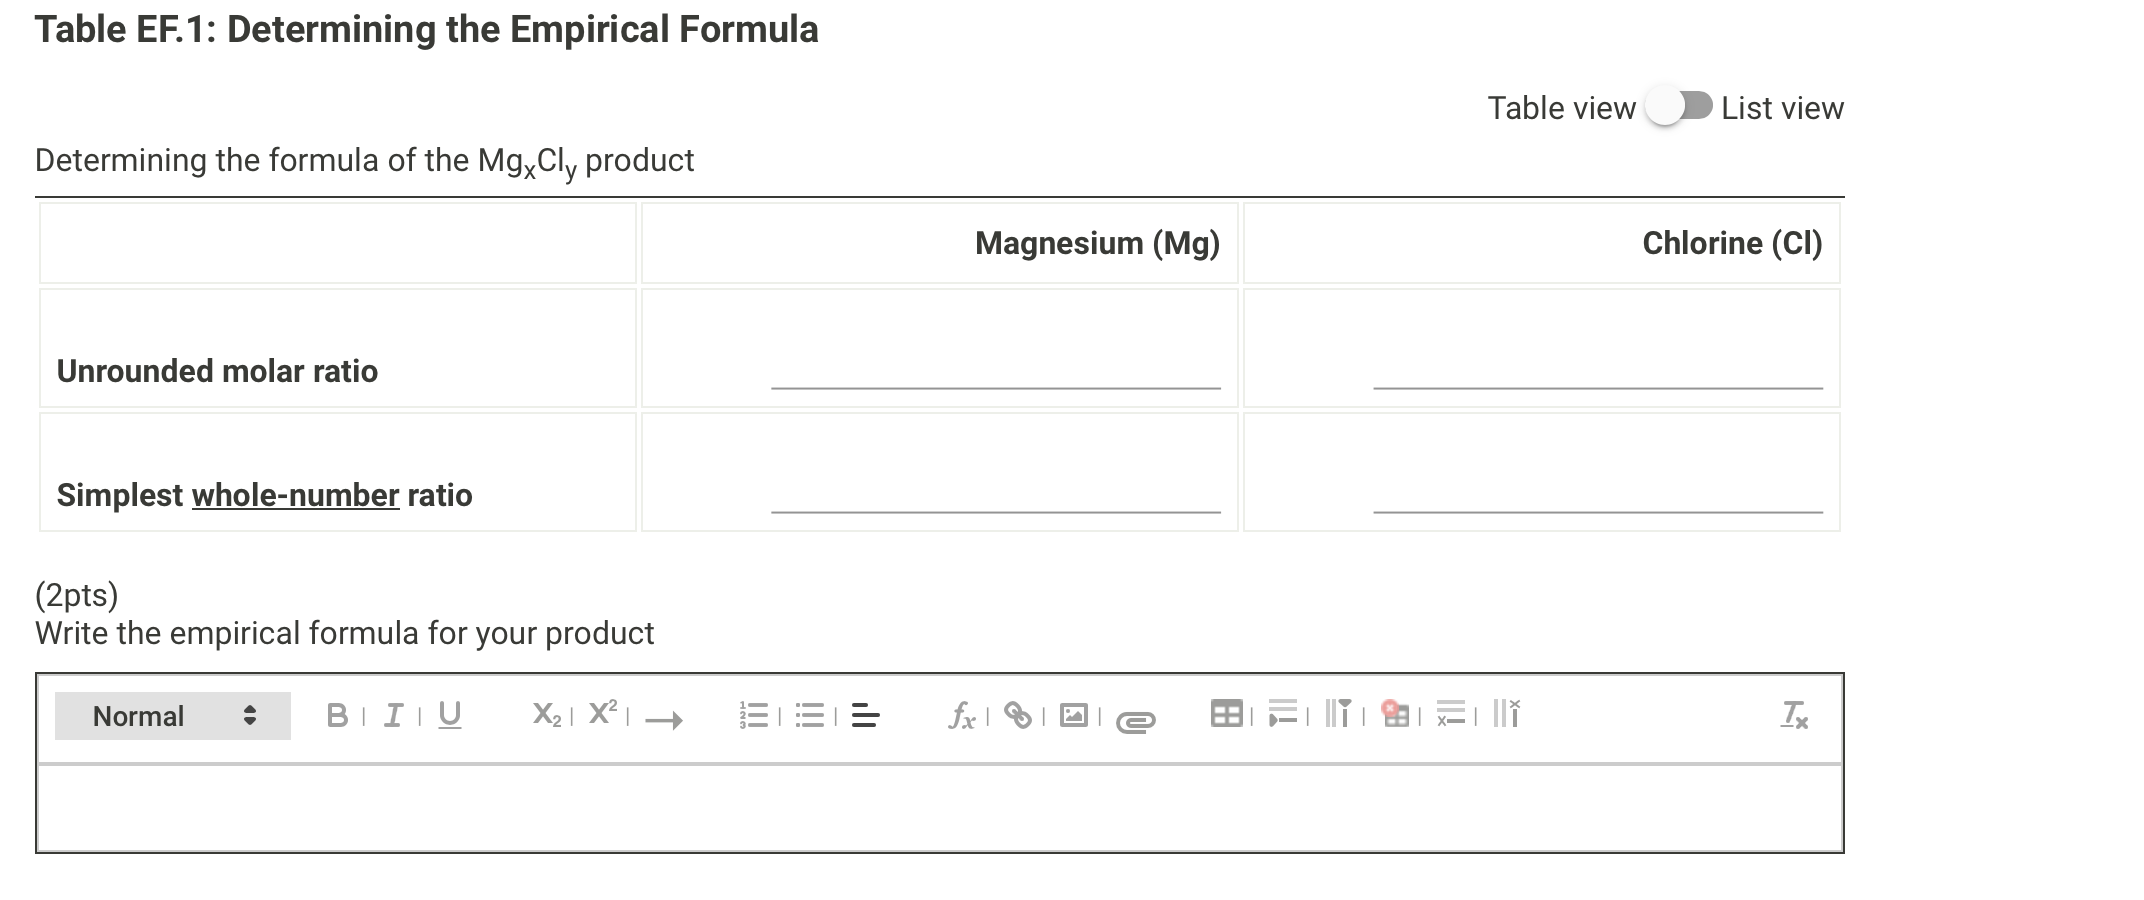Apply underline formatting
The width and height of the screenshot is (2144, 900).
point(450,715)
